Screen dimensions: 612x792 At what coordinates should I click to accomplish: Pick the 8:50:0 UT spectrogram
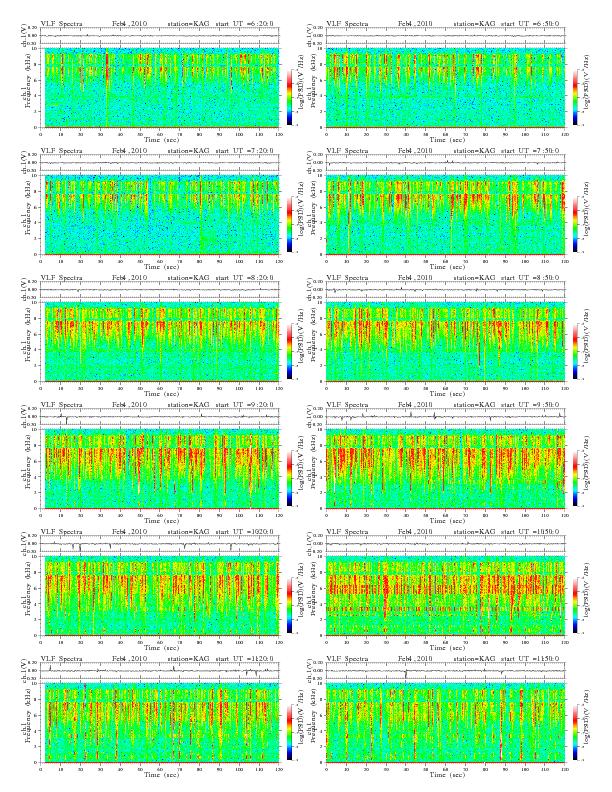tap(445, 342)
